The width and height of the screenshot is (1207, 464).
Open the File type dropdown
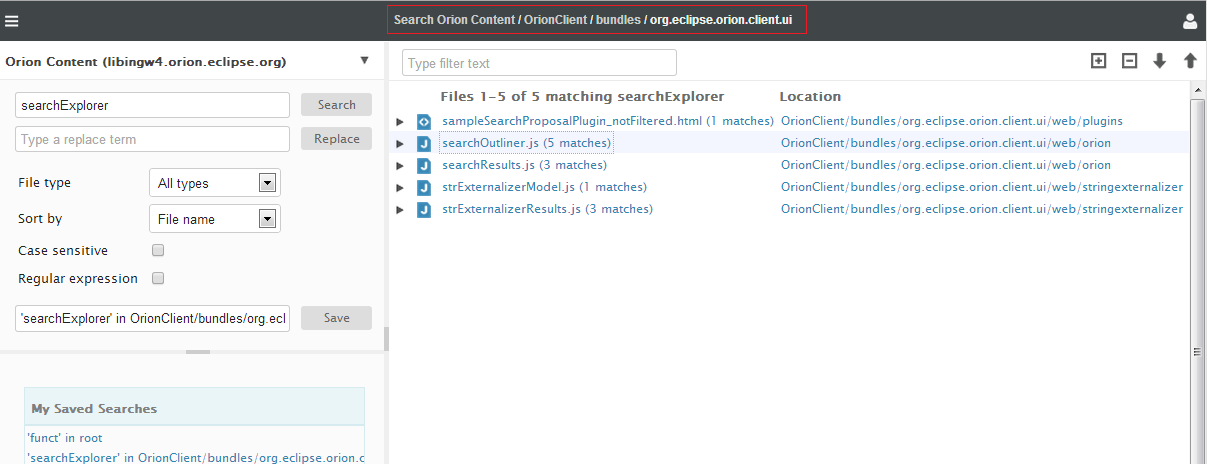tap(215, 183)
